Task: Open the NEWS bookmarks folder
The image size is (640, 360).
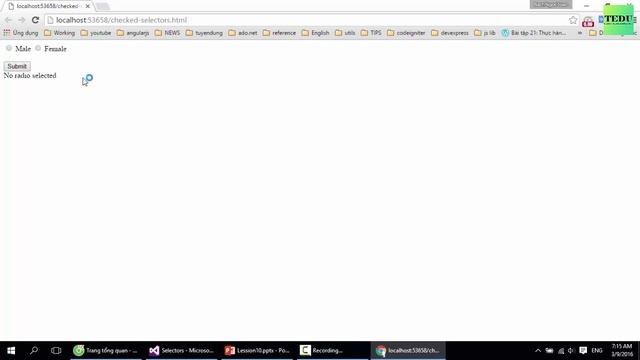Action: (x=167, y=33)
